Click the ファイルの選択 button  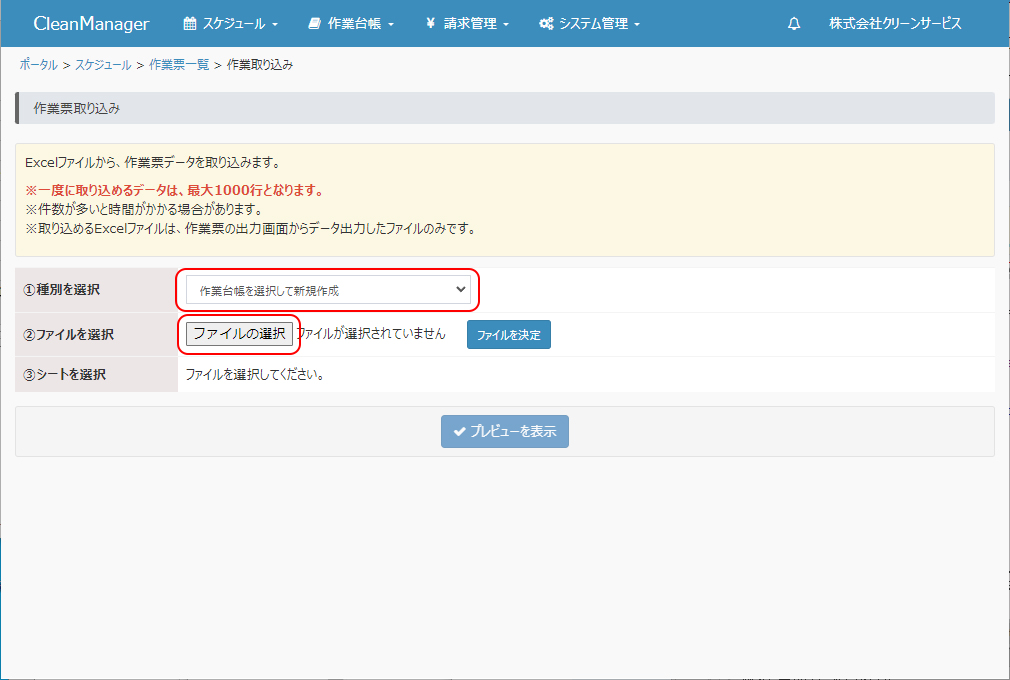coord(239,334)
